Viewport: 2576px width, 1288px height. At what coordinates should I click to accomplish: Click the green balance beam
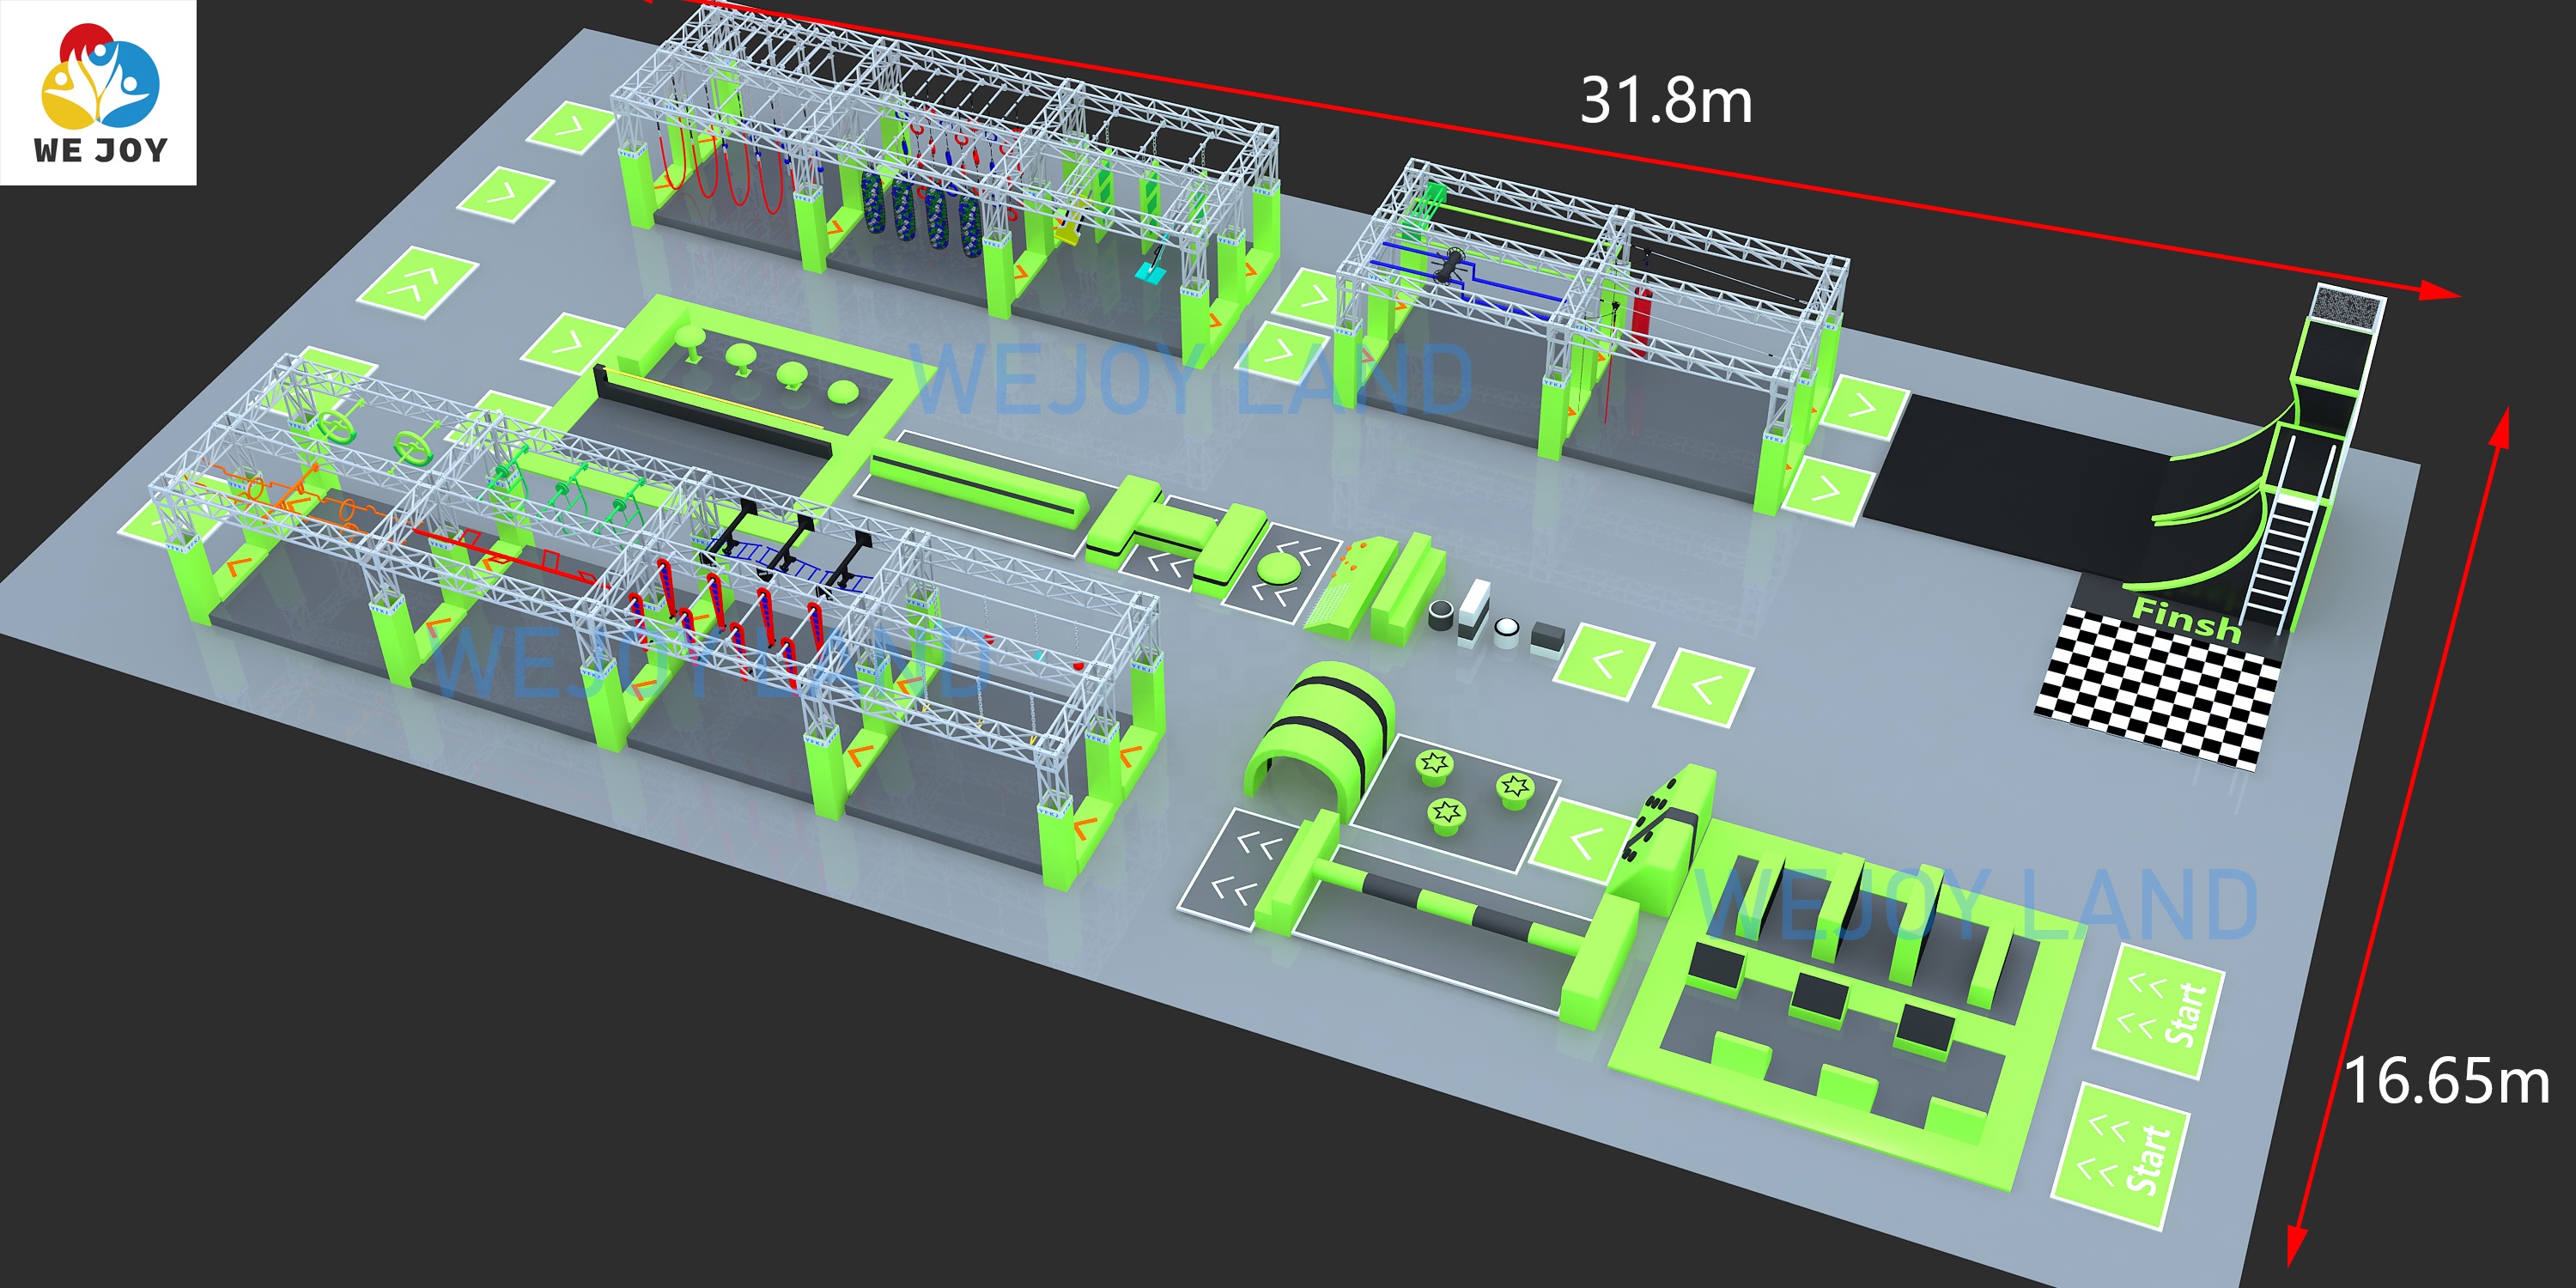coord(980,487)
